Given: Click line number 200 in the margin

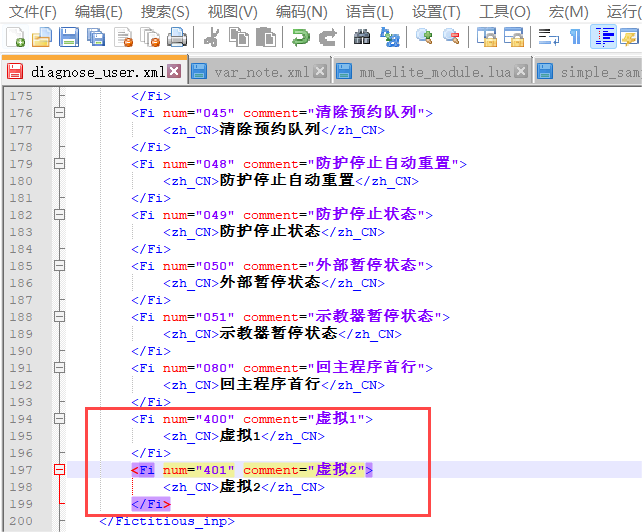Looking at the screenshot, I should pos(21,521).
